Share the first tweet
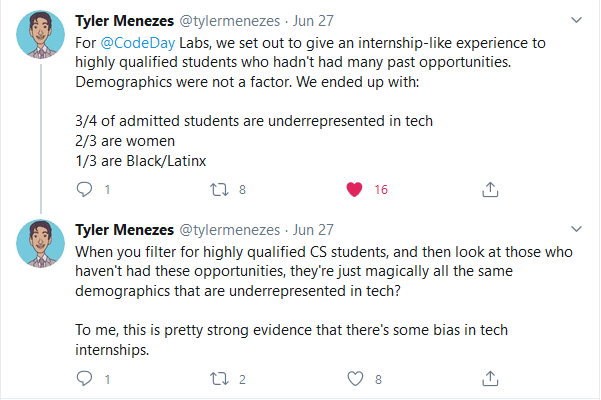 [490, 188]
